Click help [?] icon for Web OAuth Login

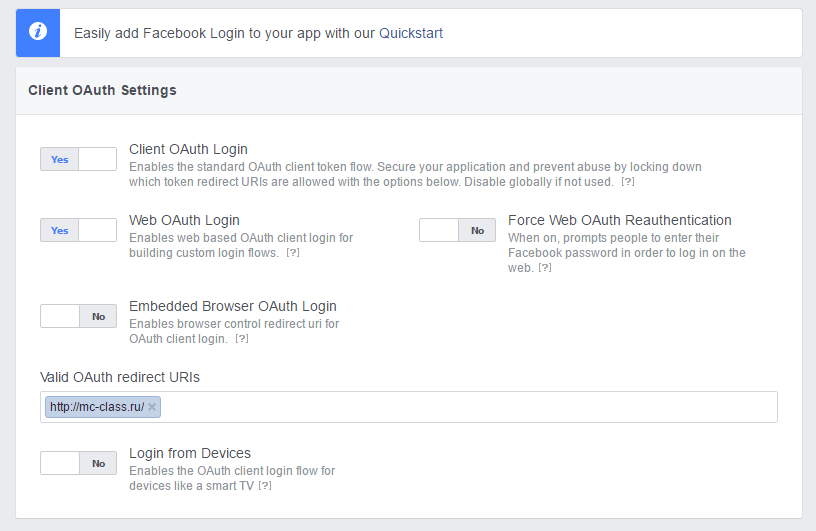(293, 252)
